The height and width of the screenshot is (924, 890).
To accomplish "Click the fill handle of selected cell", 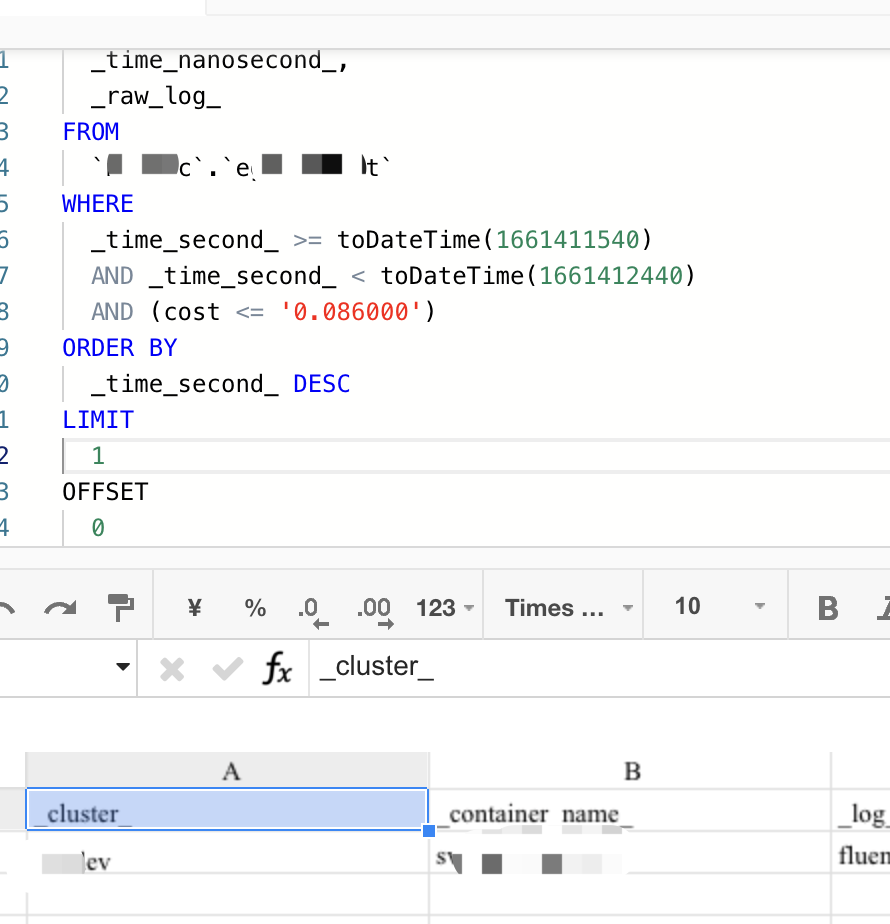I will coord(429,830).
